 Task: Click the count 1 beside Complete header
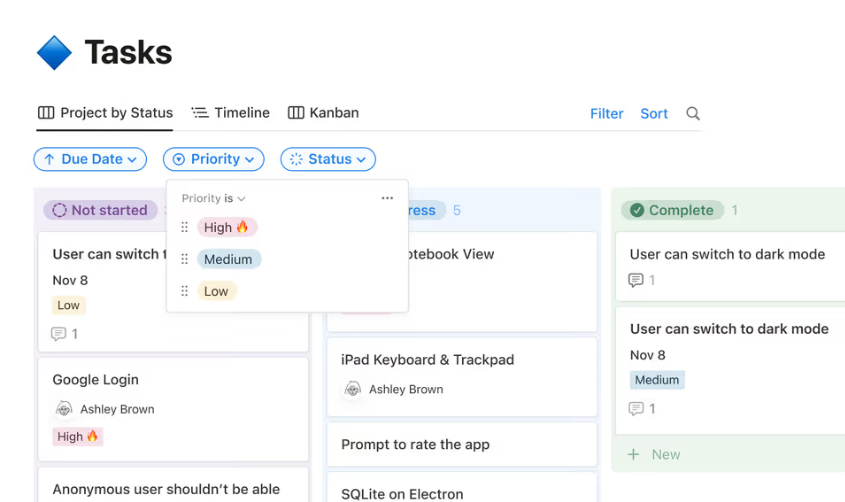click(735, 210)
